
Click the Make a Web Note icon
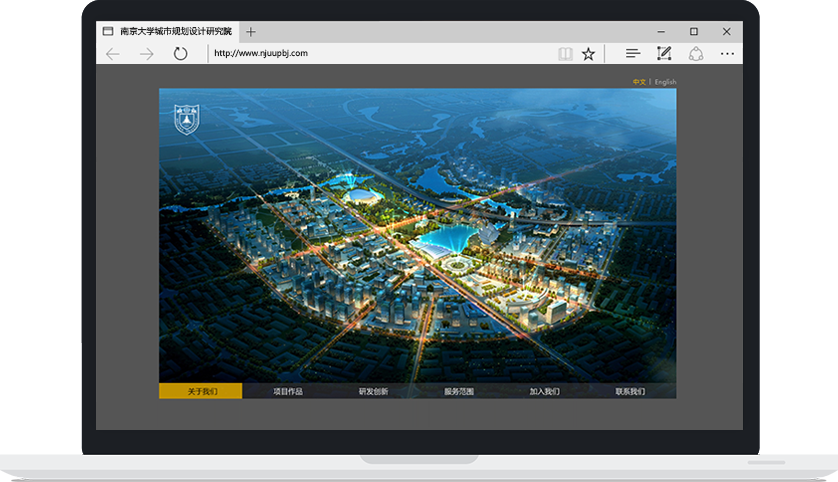(x=664, y=54)
